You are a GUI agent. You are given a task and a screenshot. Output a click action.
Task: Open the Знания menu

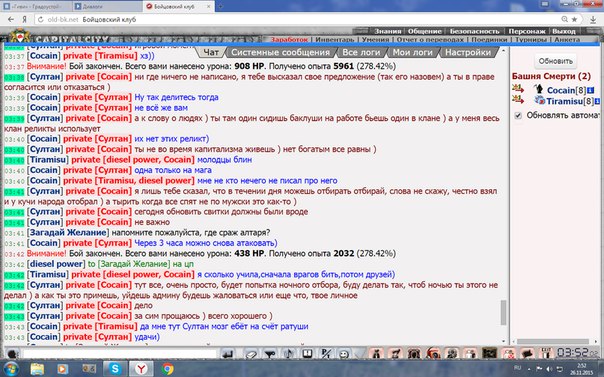(x=388, y=31)
